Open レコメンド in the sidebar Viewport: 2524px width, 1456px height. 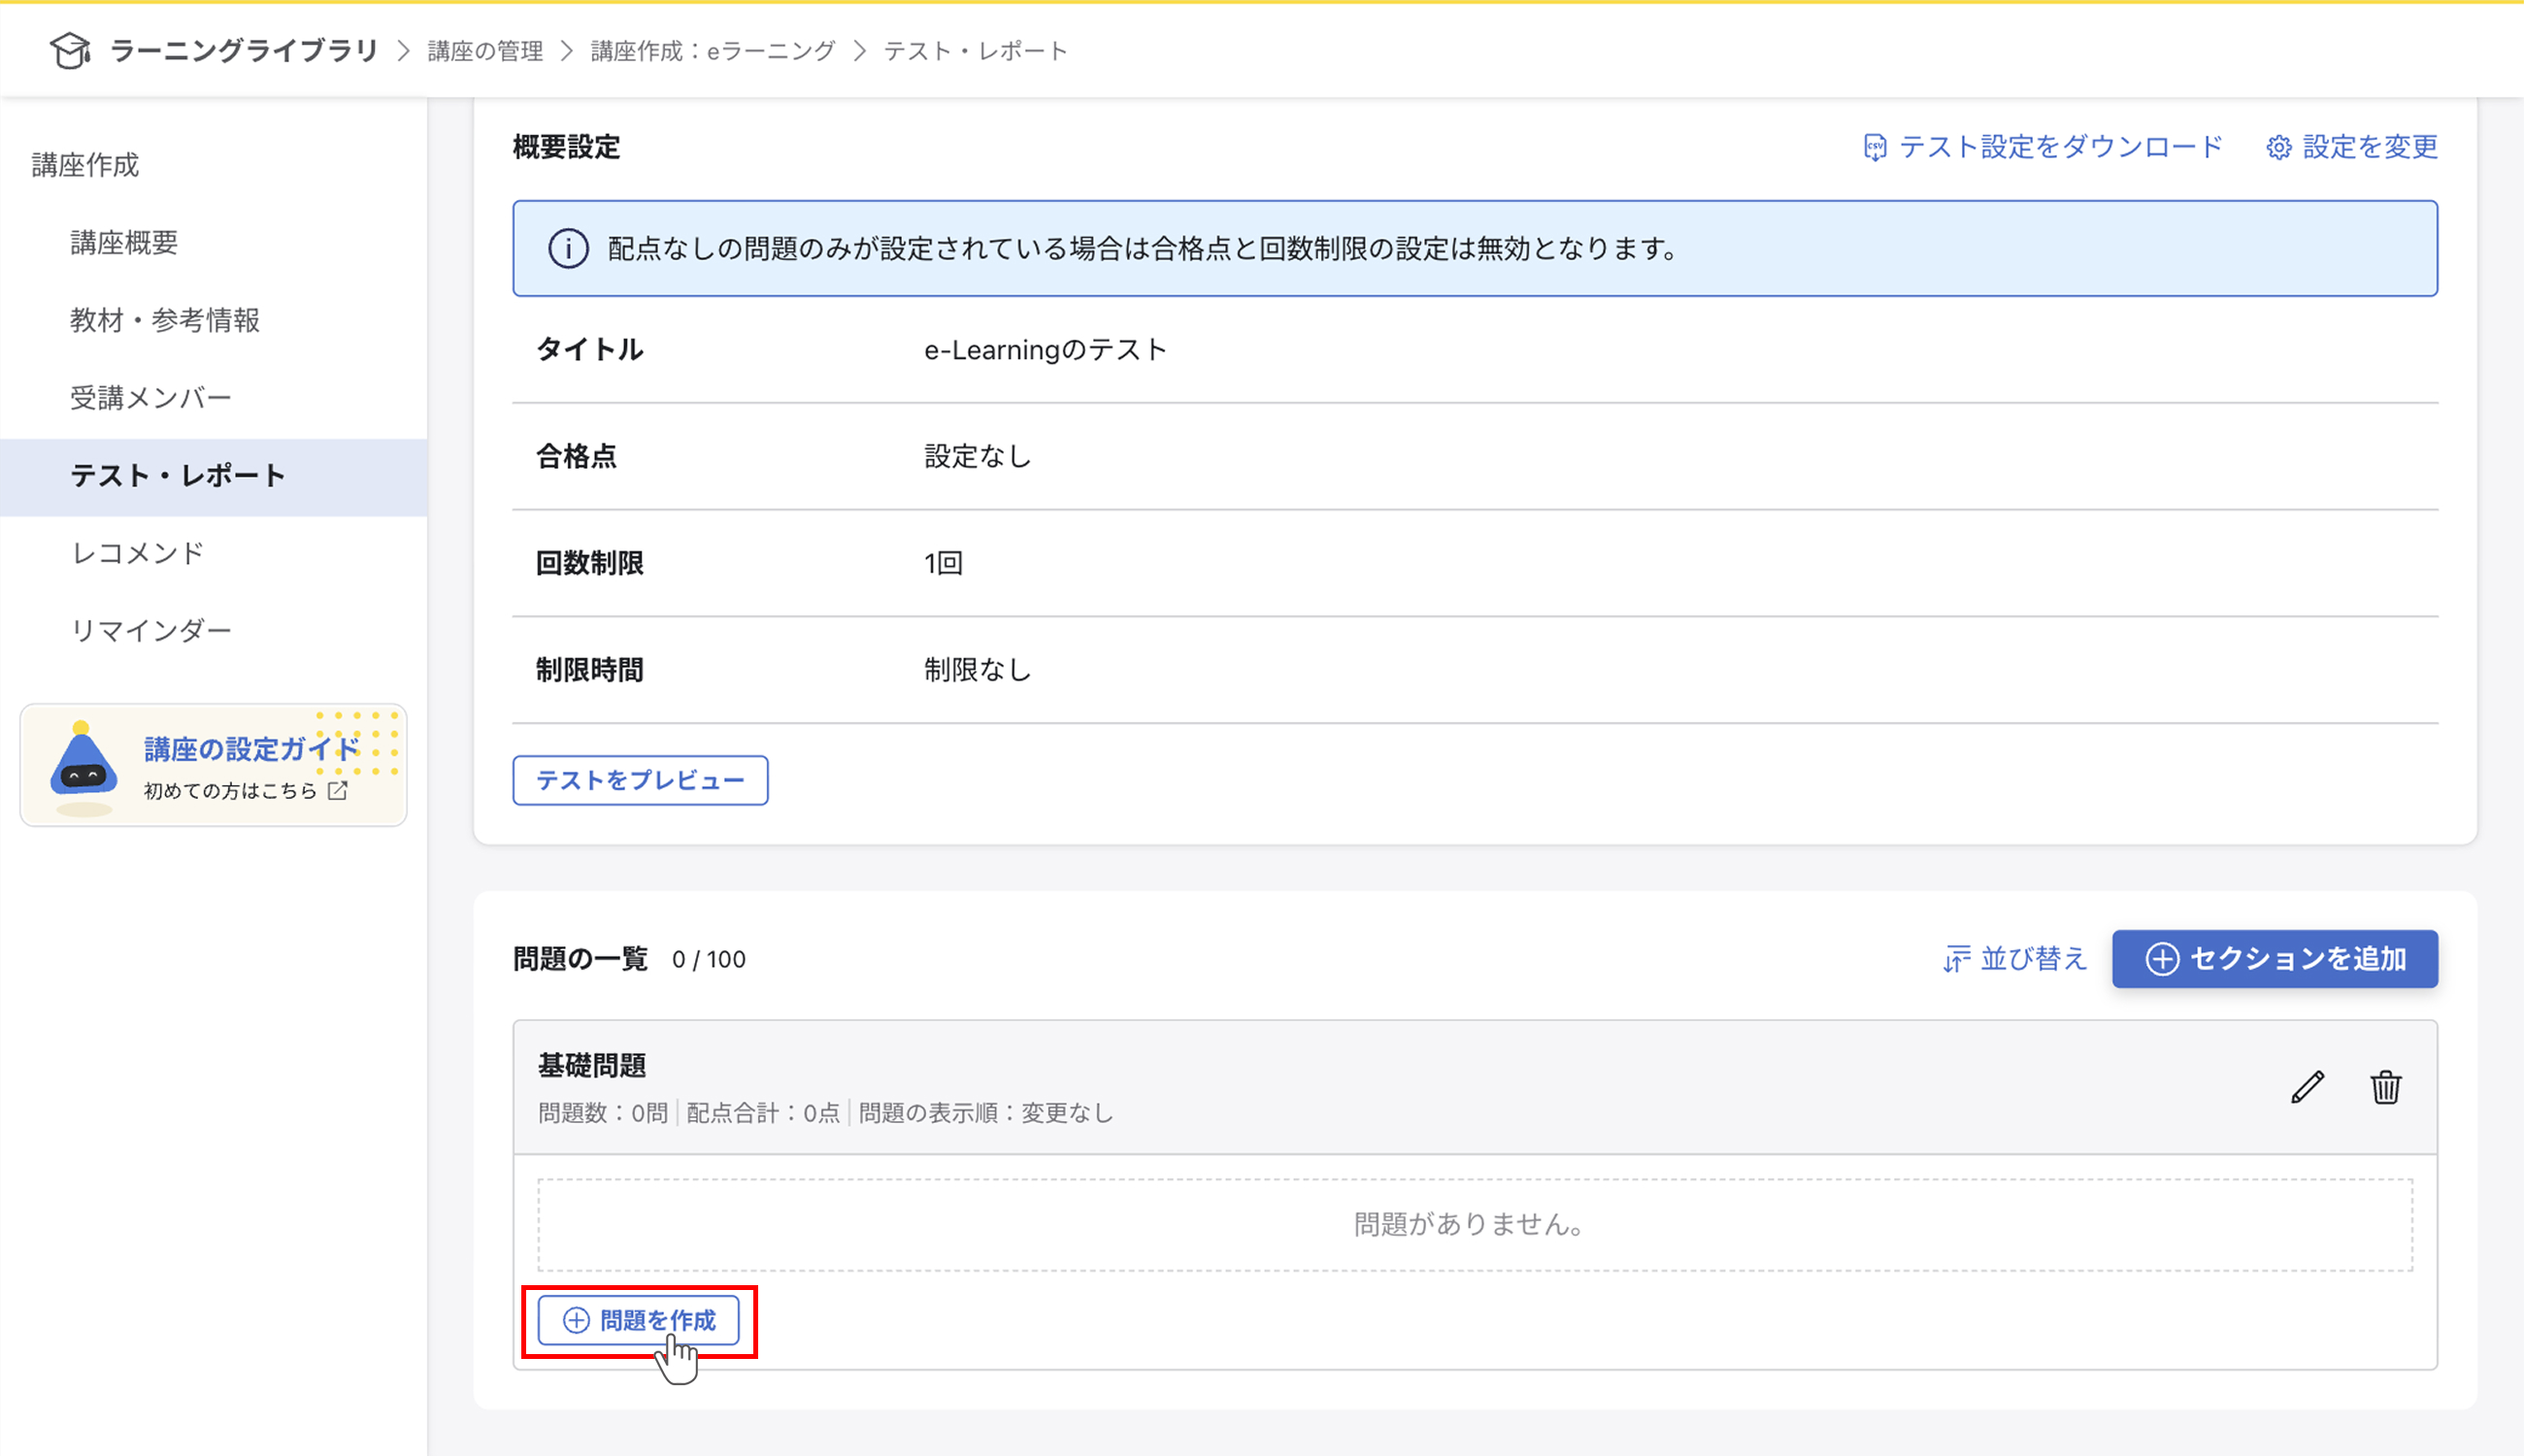138,552
